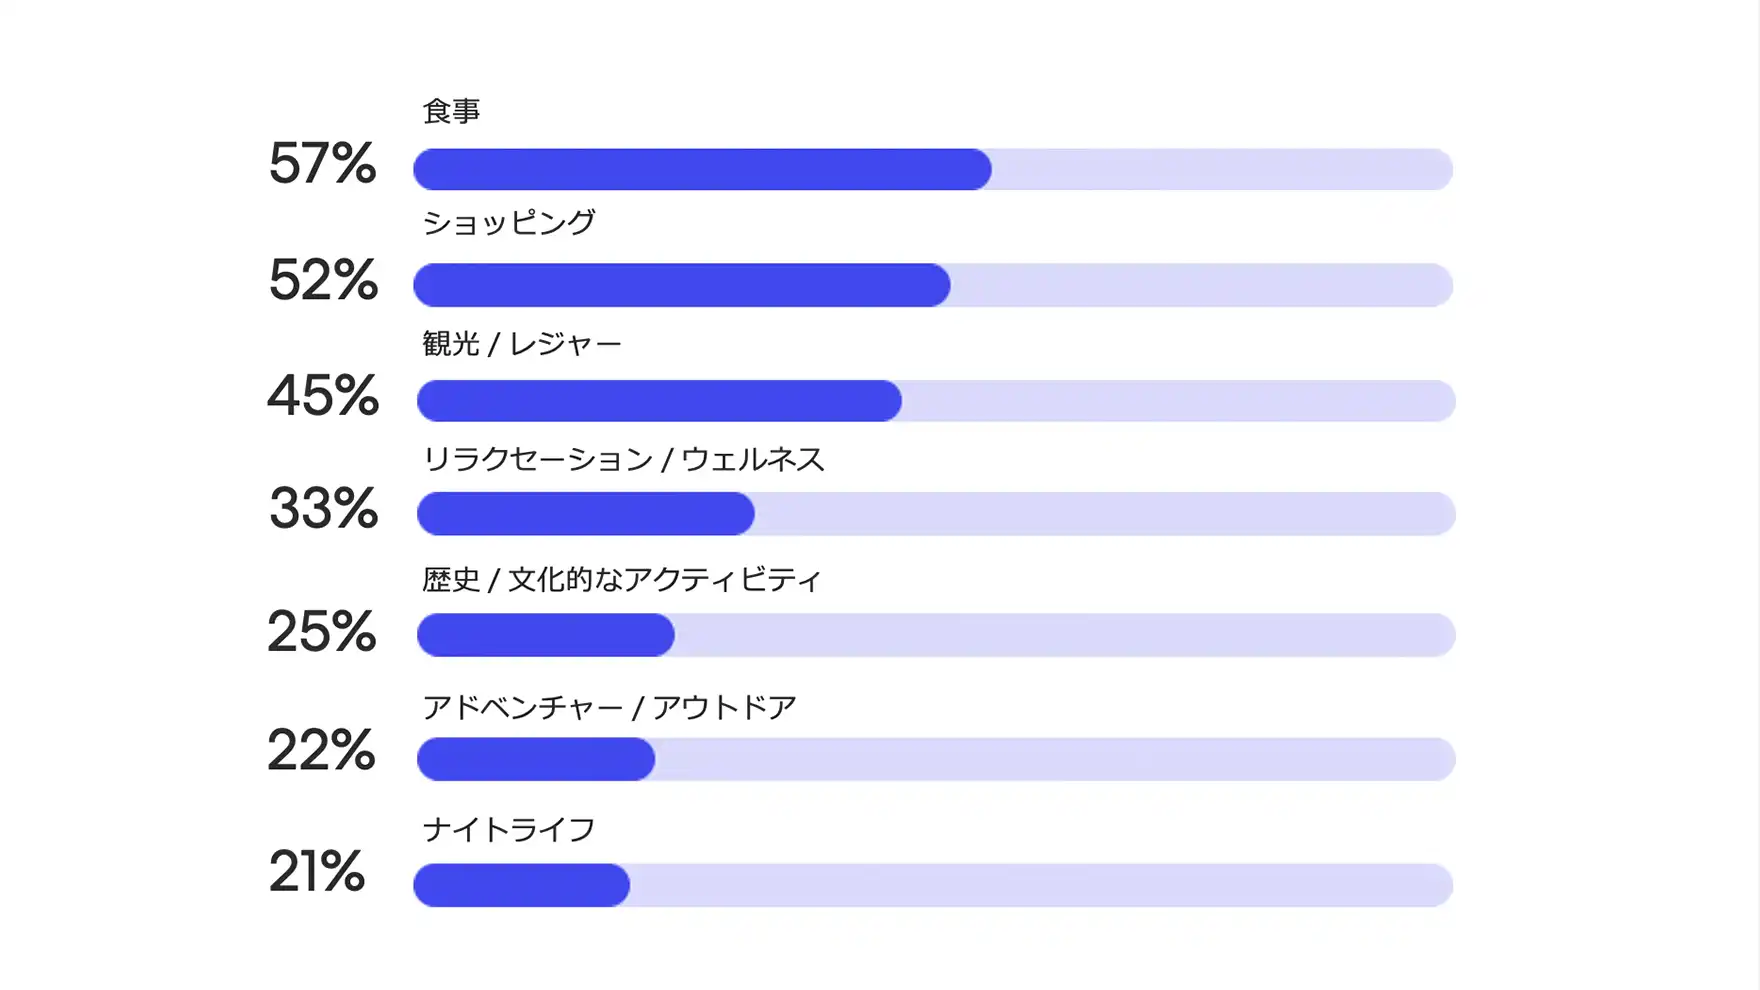The height and width of the screenshot is (990, 1760).
Task: Click the 45% percentage value
Action: (323, 395)
